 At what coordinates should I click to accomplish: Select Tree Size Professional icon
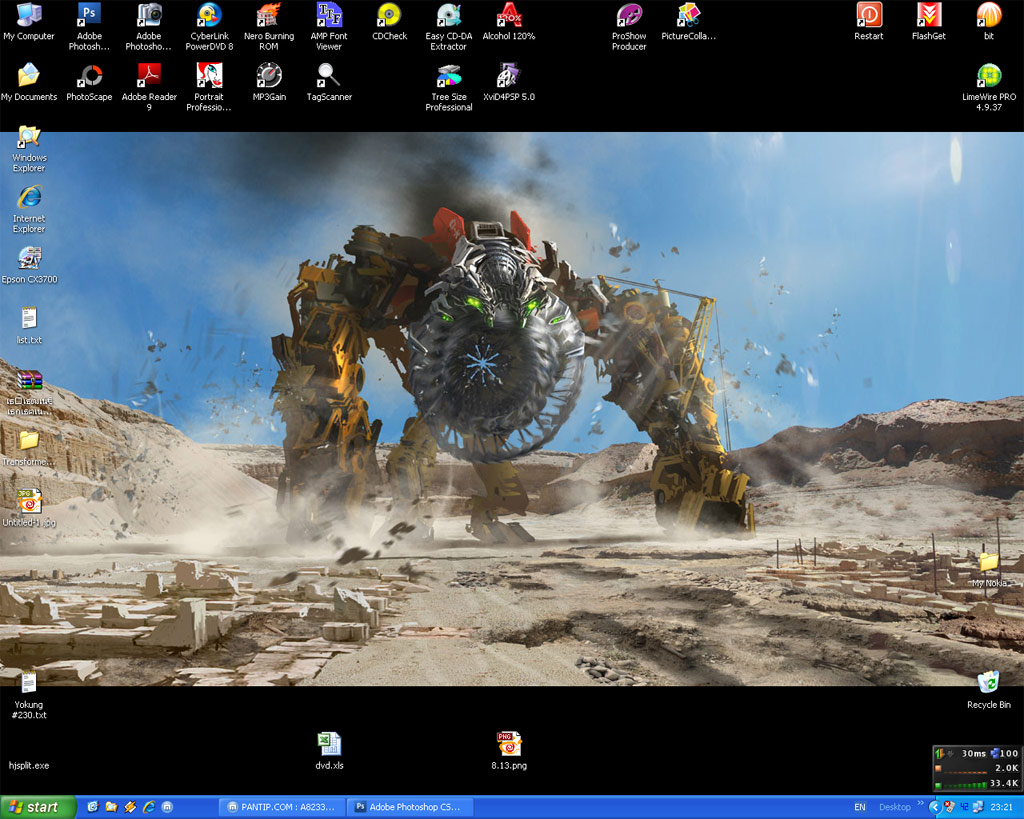[x=449, y=87]
